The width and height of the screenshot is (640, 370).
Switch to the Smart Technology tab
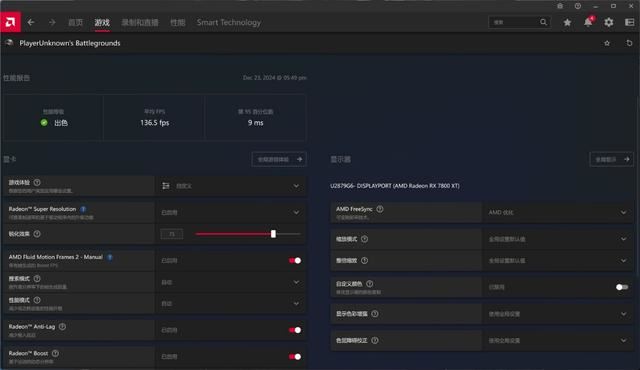click(229, 22)
